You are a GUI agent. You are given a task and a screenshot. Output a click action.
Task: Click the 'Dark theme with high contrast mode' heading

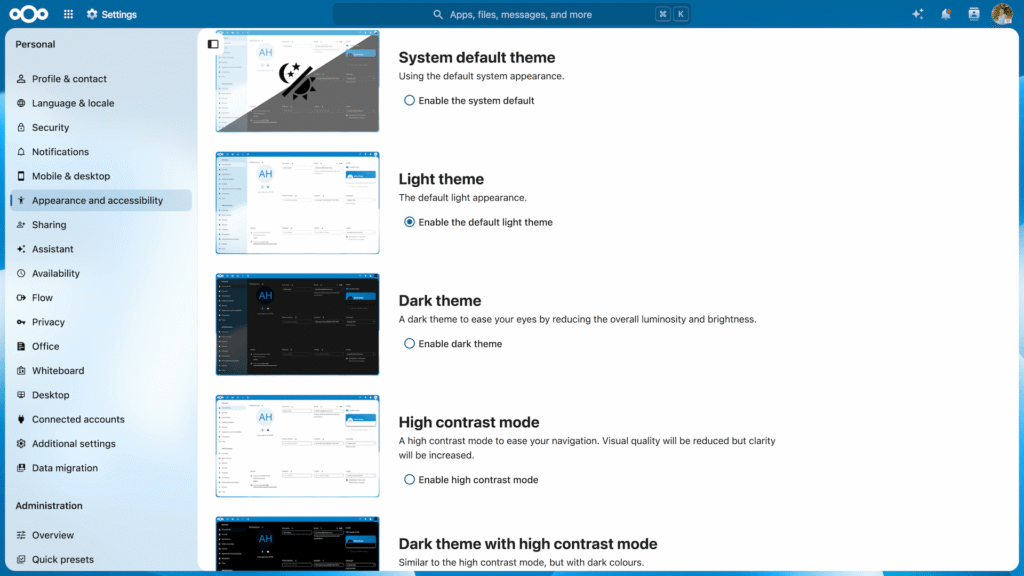(528, 544)
